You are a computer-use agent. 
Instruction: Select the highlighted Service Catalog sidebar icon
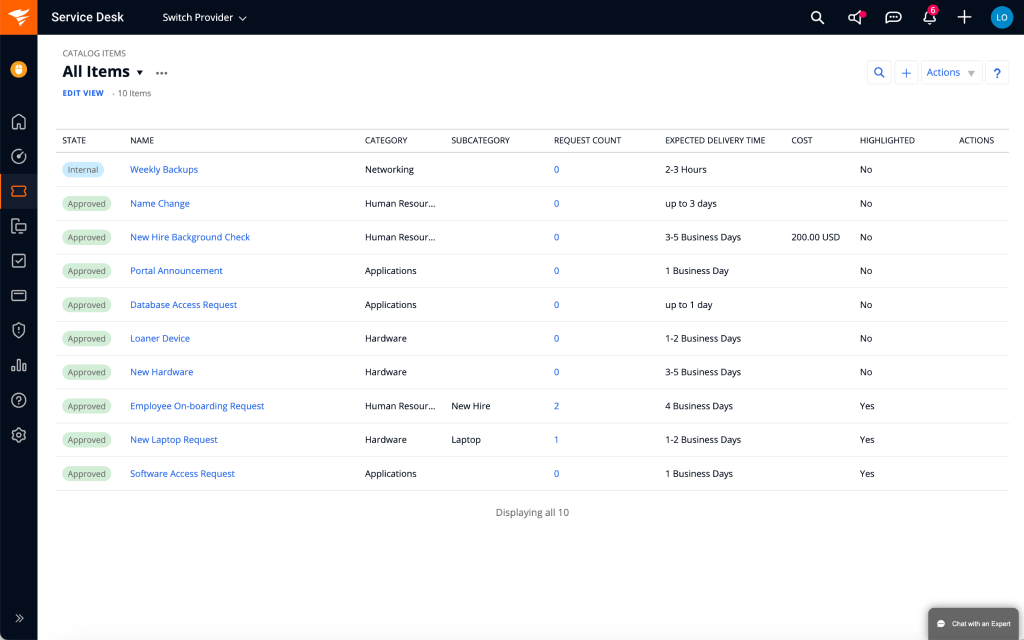click(18, 191)
